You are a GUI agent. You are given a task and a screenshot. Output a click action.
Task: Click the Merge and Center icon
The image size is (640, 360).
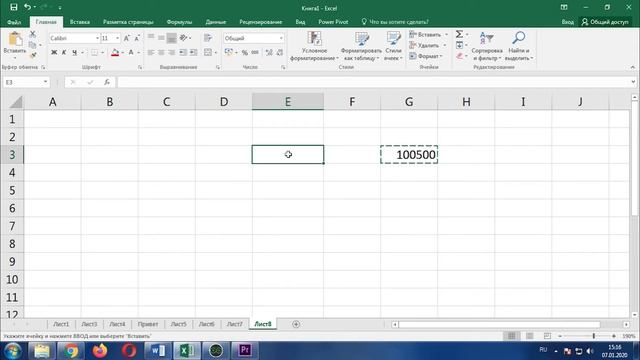click(x=208, y=53)
